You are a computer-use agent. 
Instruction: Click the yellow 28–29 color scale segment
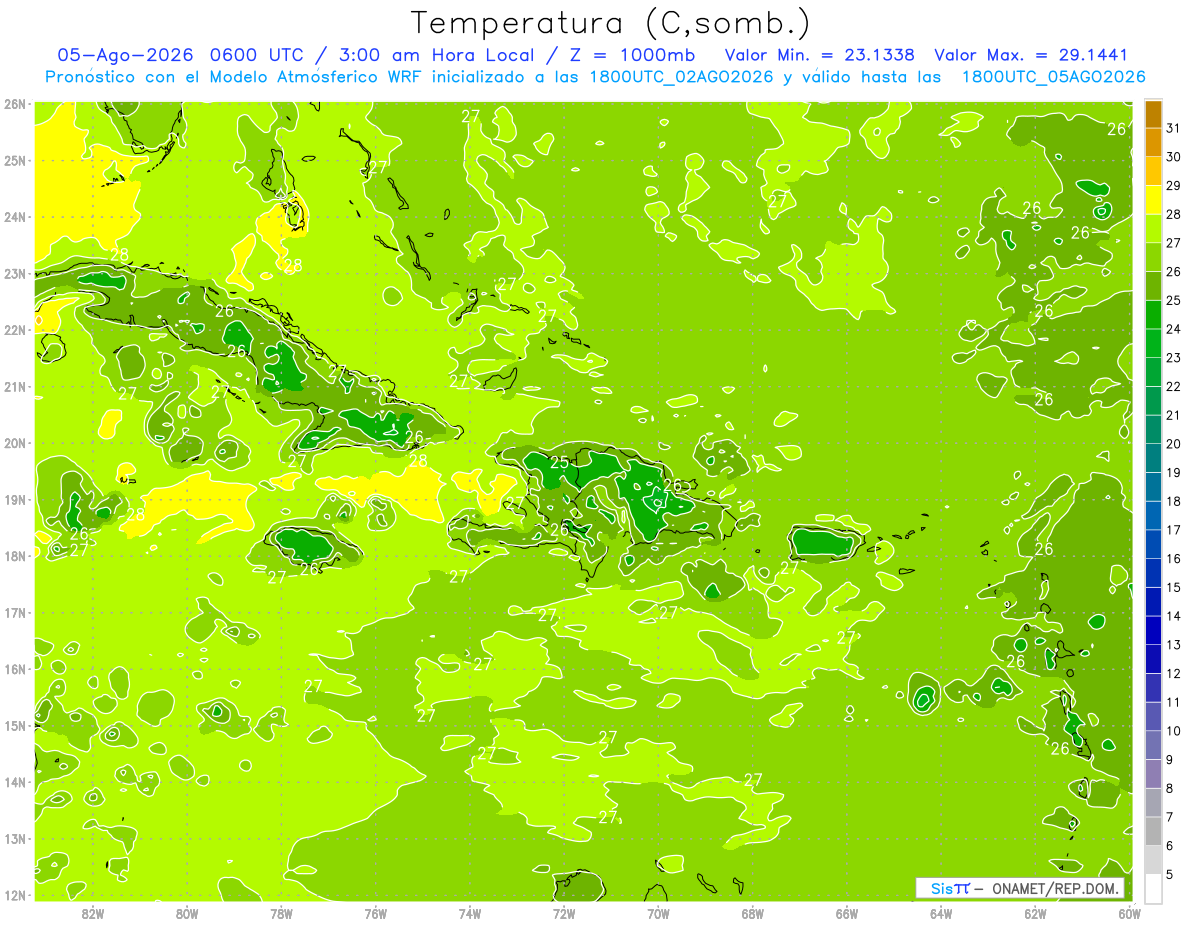click(x=1153, y=199)
